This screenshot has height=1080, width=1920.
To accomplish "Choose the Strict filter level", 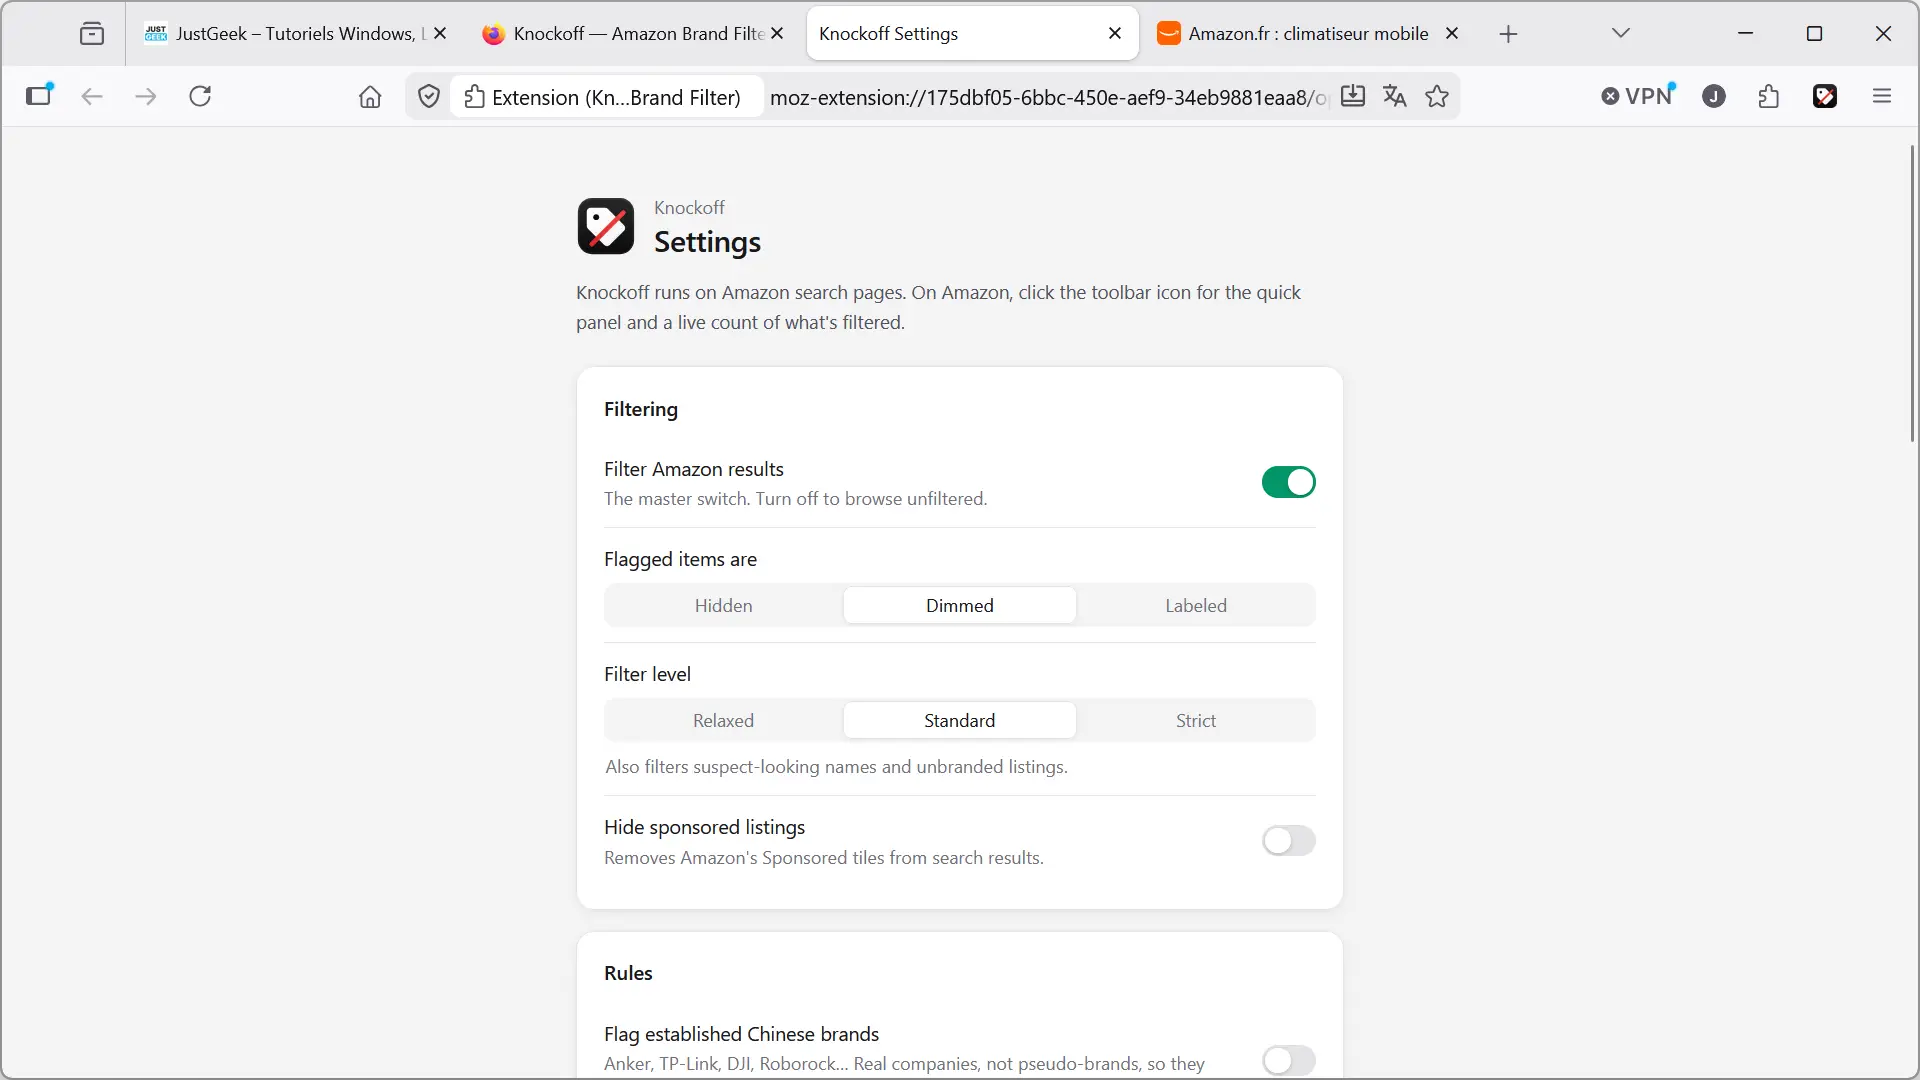I will tap(1195, 720).
